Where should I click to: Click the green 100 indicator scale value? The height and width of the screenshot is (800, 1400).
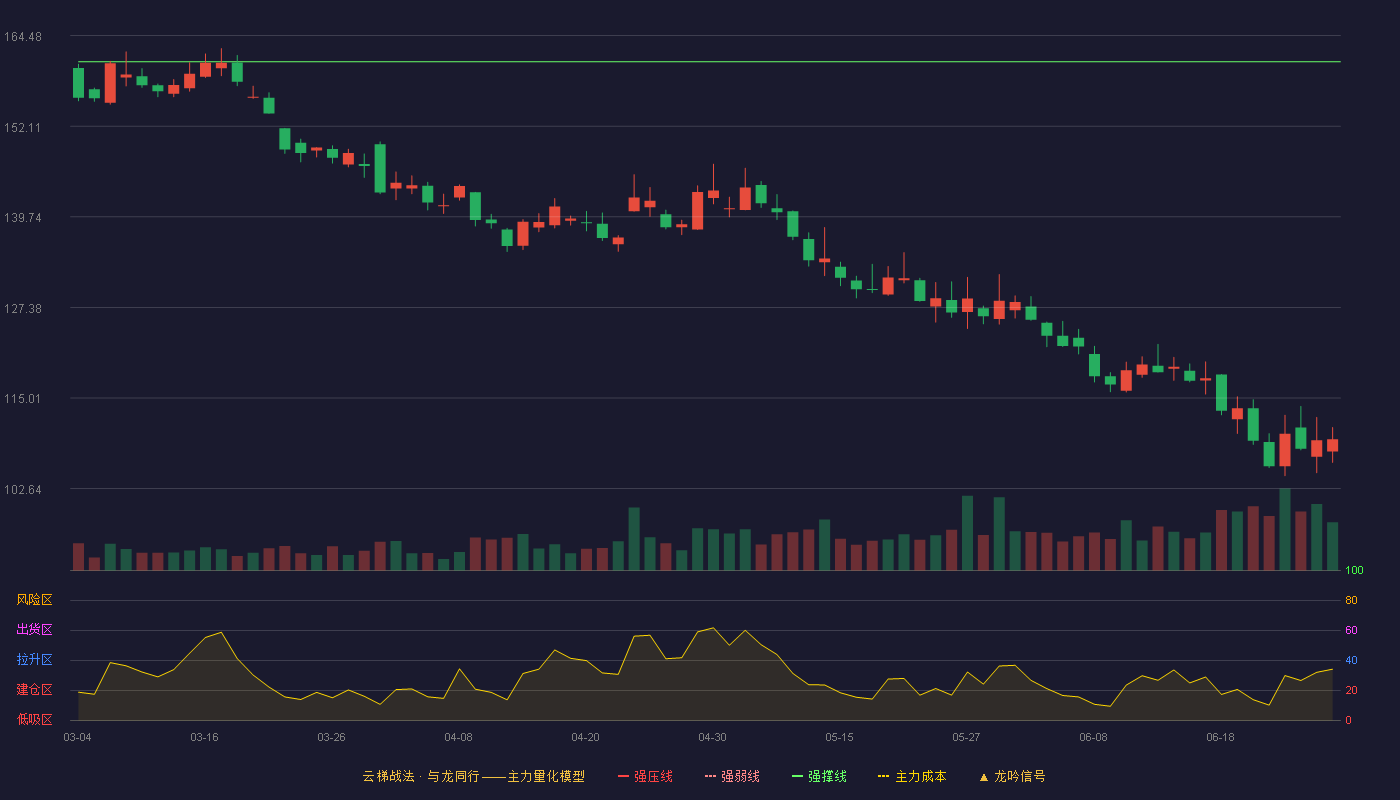coord(1354,571)
